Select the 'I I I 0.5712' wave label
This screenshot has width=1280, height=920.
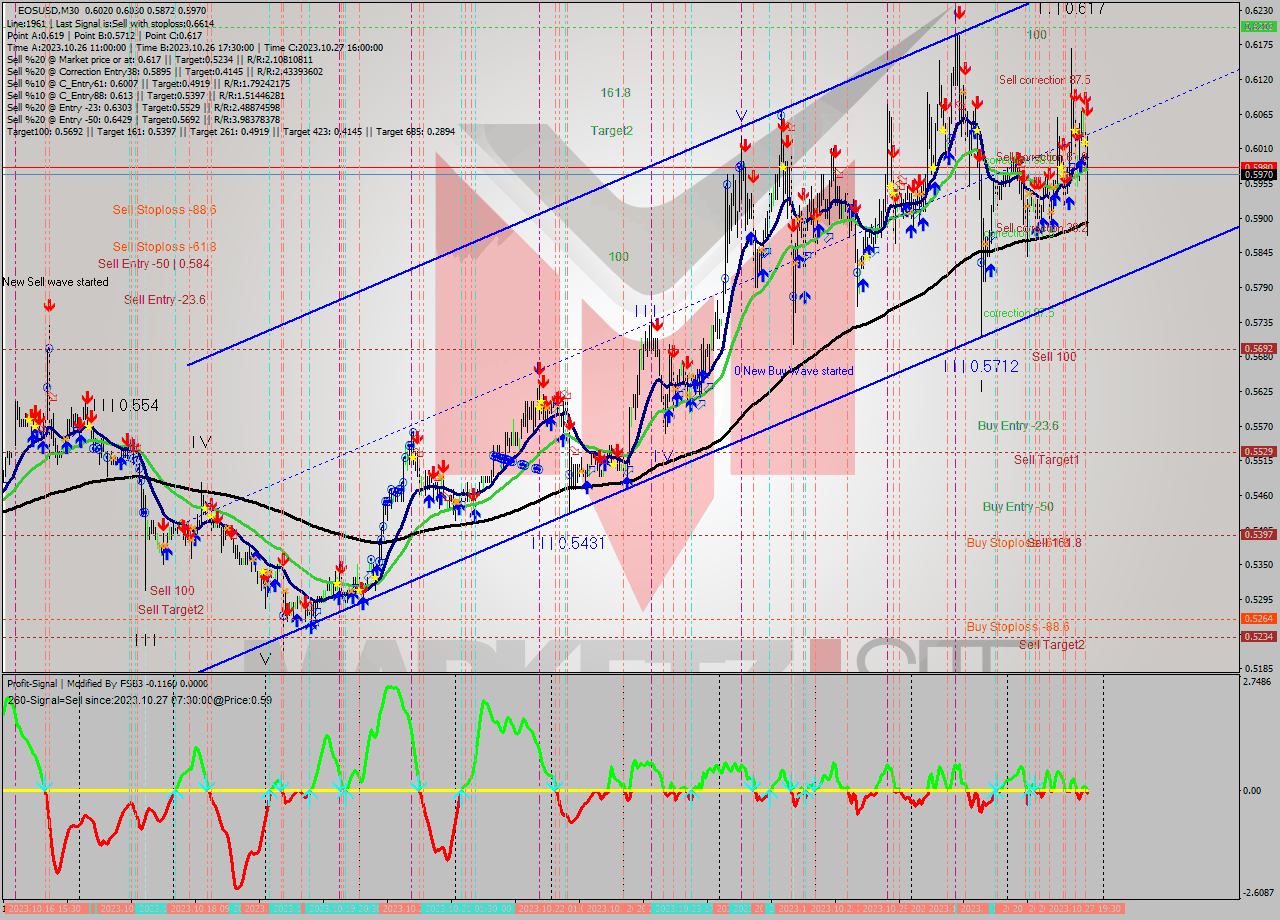[981, 367]
